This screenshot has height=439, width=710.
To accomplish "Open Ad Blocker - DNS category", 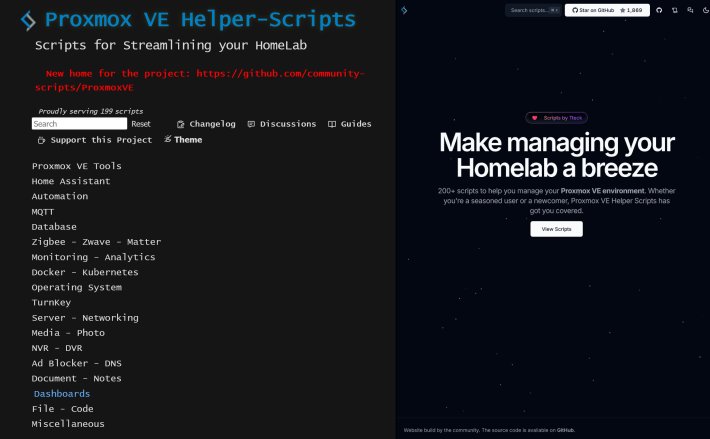I will (x=77, y=363).
